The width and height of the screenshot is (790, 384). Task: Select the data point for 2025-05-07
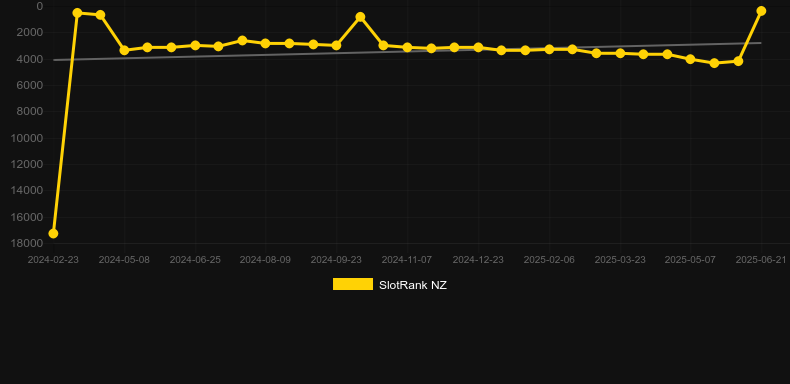point(690,59)
